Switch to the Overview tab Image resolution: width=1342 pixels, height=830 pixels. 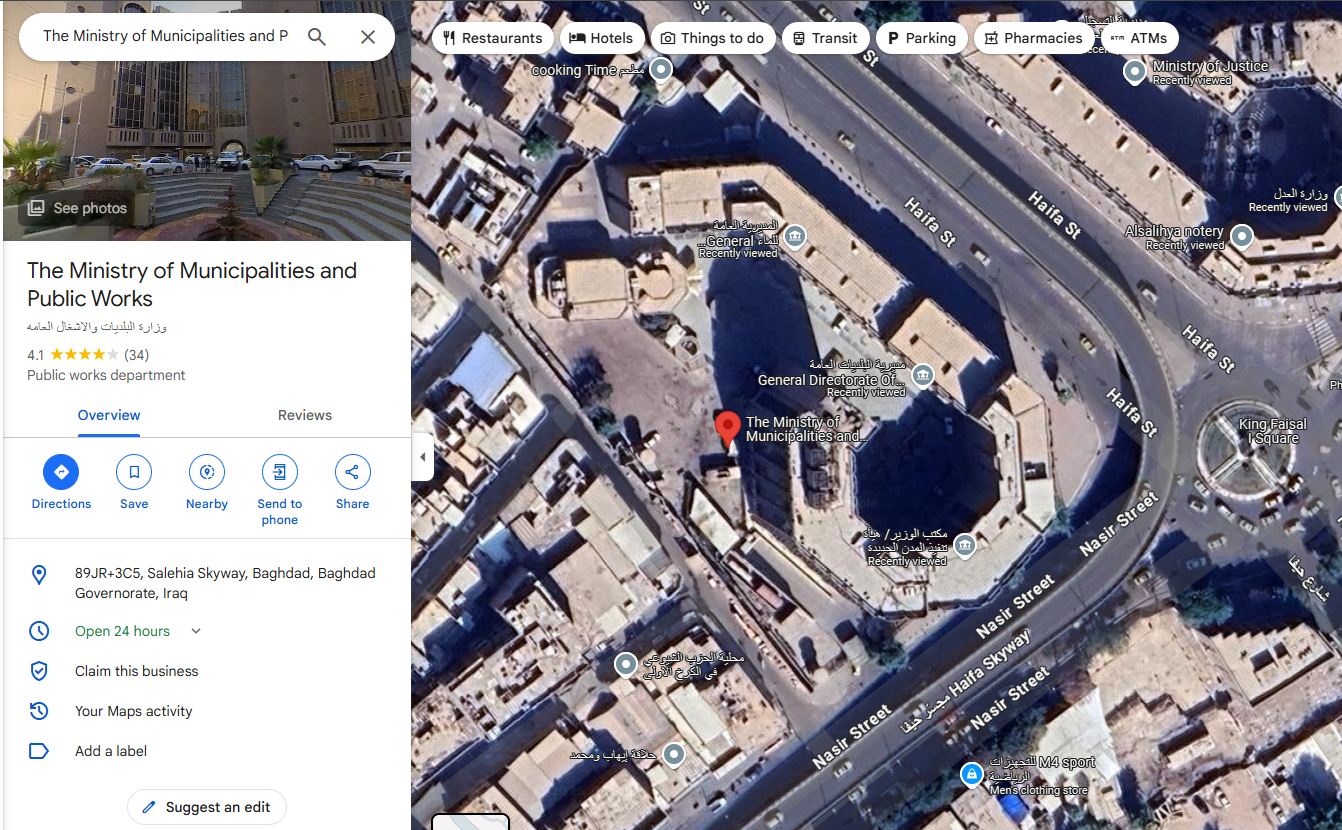(x=109, y=415)
